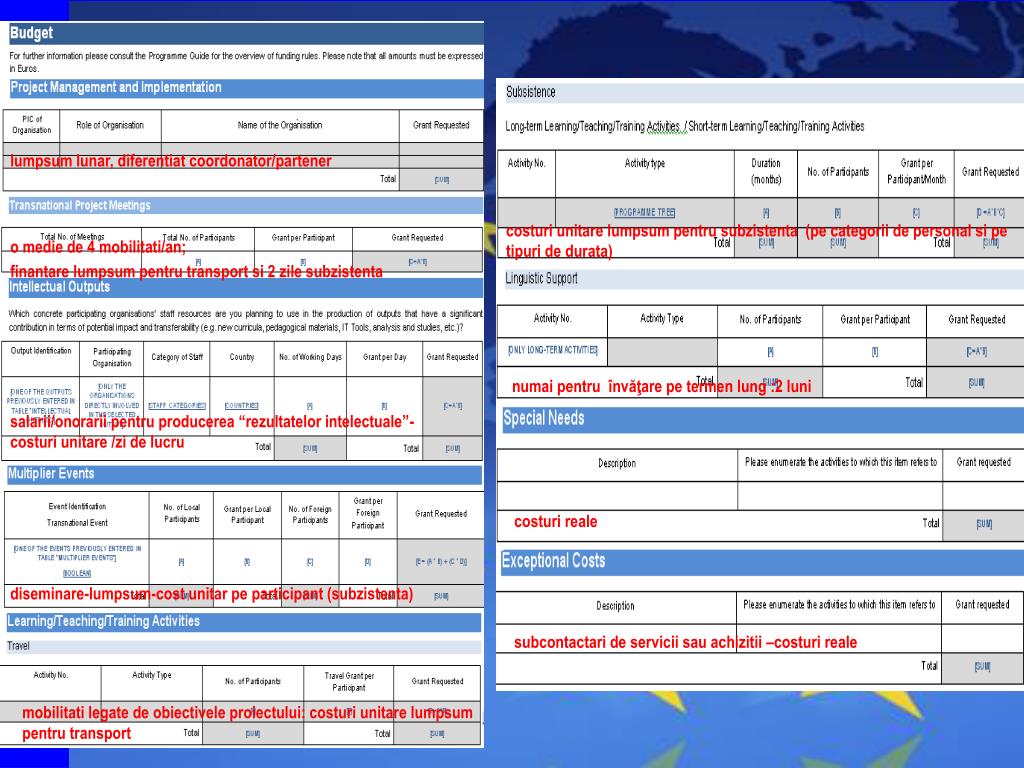Select the standalone red note "costuri reale"
Image resolution: width=1024 pixels, height=768 pixels.
click(x=556, y=522)
